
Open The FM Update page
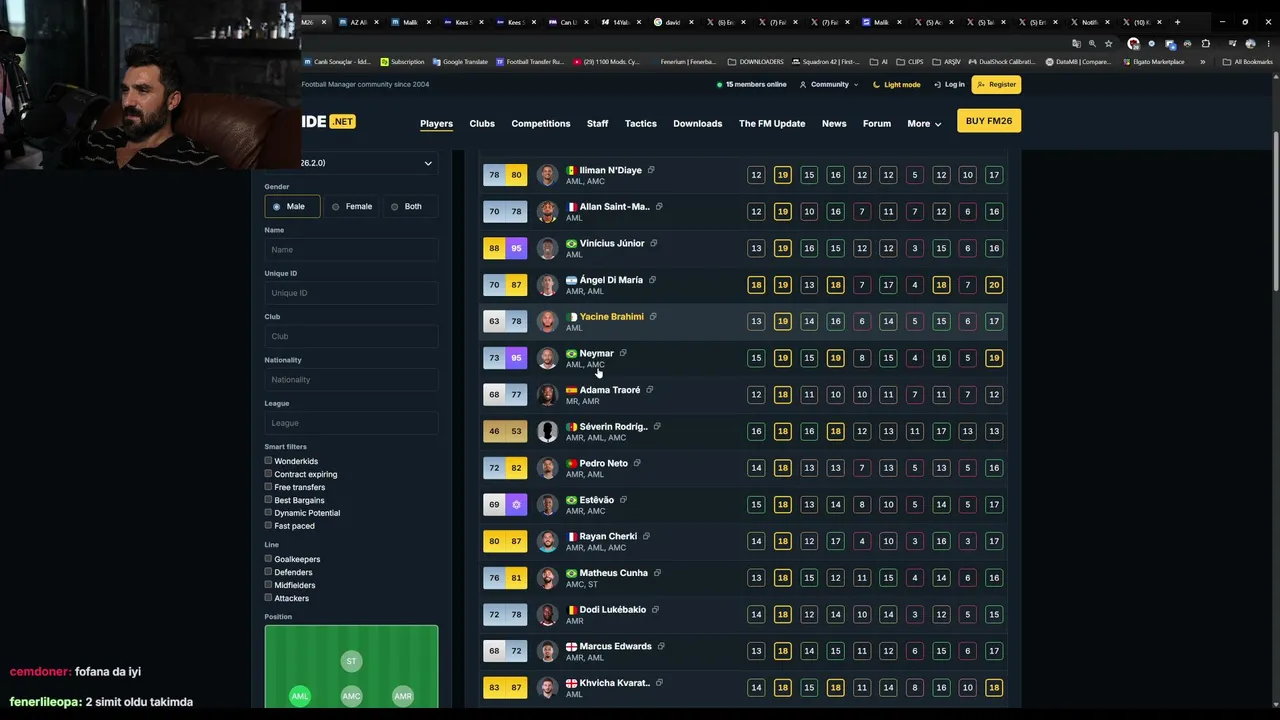click(772, 124)
